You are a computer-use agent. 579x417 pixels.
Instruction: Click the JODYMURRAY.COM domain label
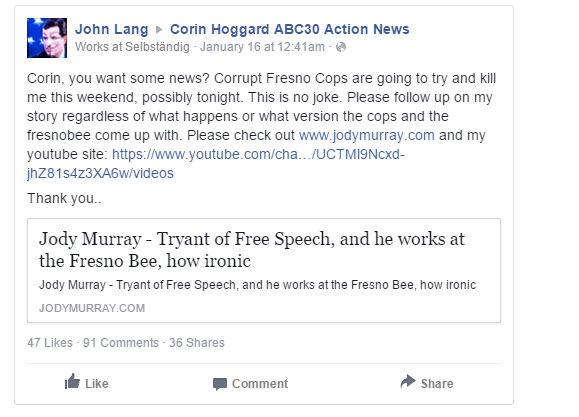coord(92,308)
